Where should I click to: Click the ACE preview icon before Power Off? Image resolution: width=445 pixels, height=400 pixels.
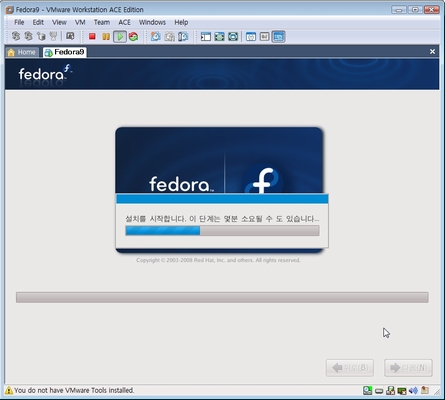pyautogui.click(x=70, y=36)
